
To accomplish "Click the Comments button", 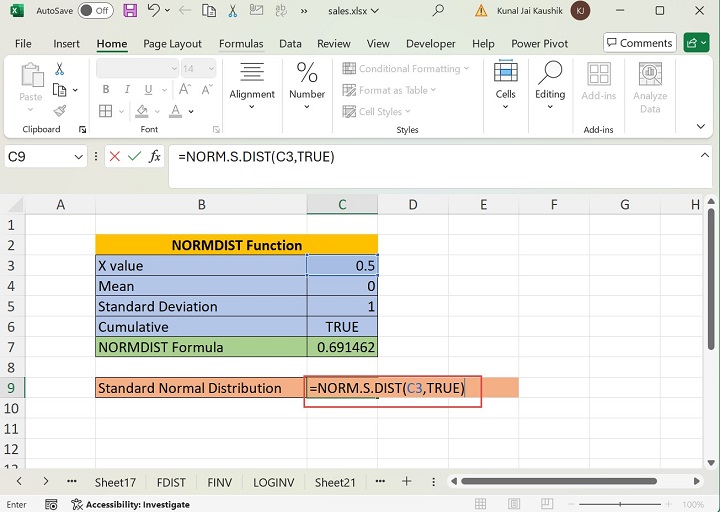I will click(x=639, y=43).
